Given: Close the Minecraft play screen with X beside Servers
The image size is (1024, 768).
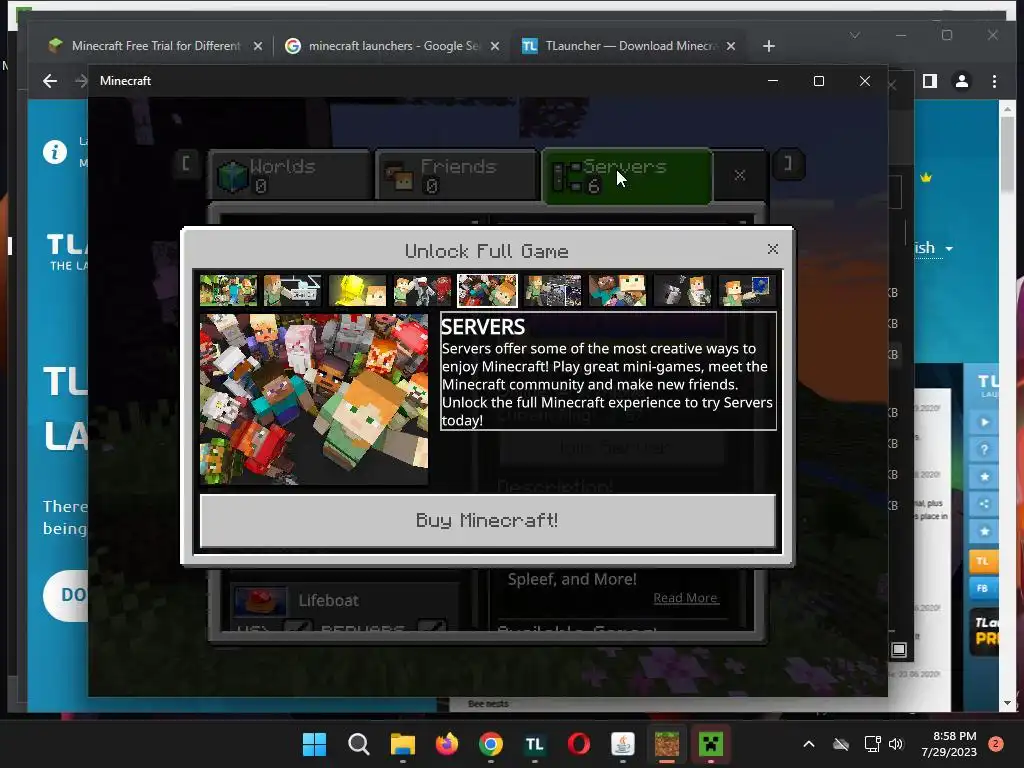Looking at the screenshot, I should click(x=739, y=175).
